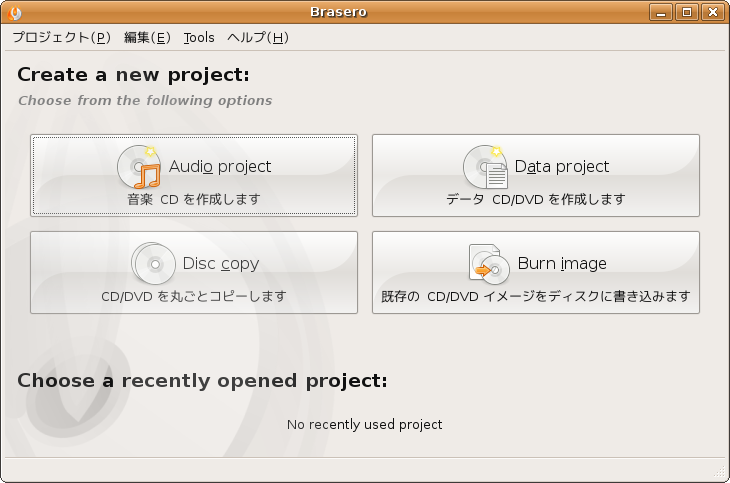Open the プロジェクト(P) menu
This screenshot has width=730, height=483.
[61, 37]
